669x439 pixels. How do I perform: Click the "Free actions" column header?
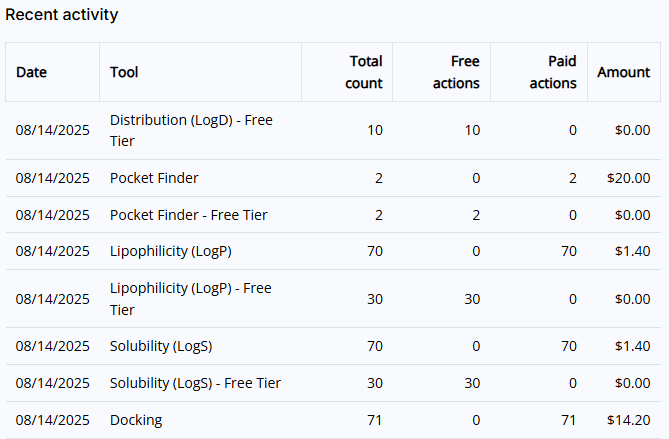click(456, 72)
